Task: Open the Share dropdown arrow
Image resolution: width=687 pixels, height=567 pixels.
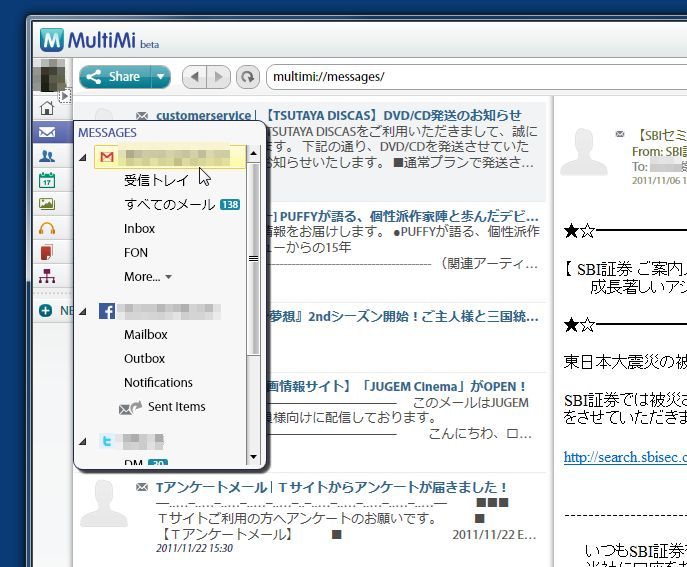Action: (161, 77)
